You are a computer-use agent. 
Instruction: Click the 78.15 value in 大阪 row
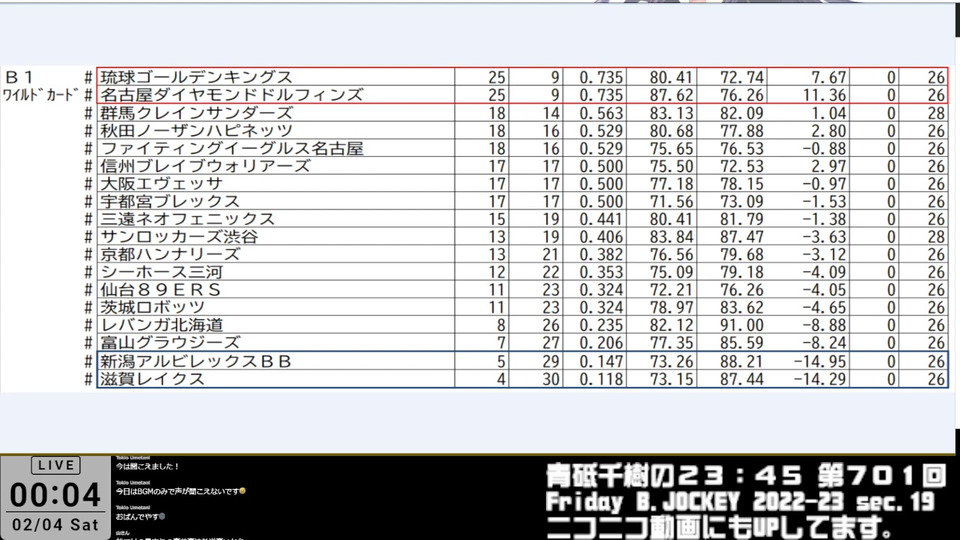pos(742,184)
